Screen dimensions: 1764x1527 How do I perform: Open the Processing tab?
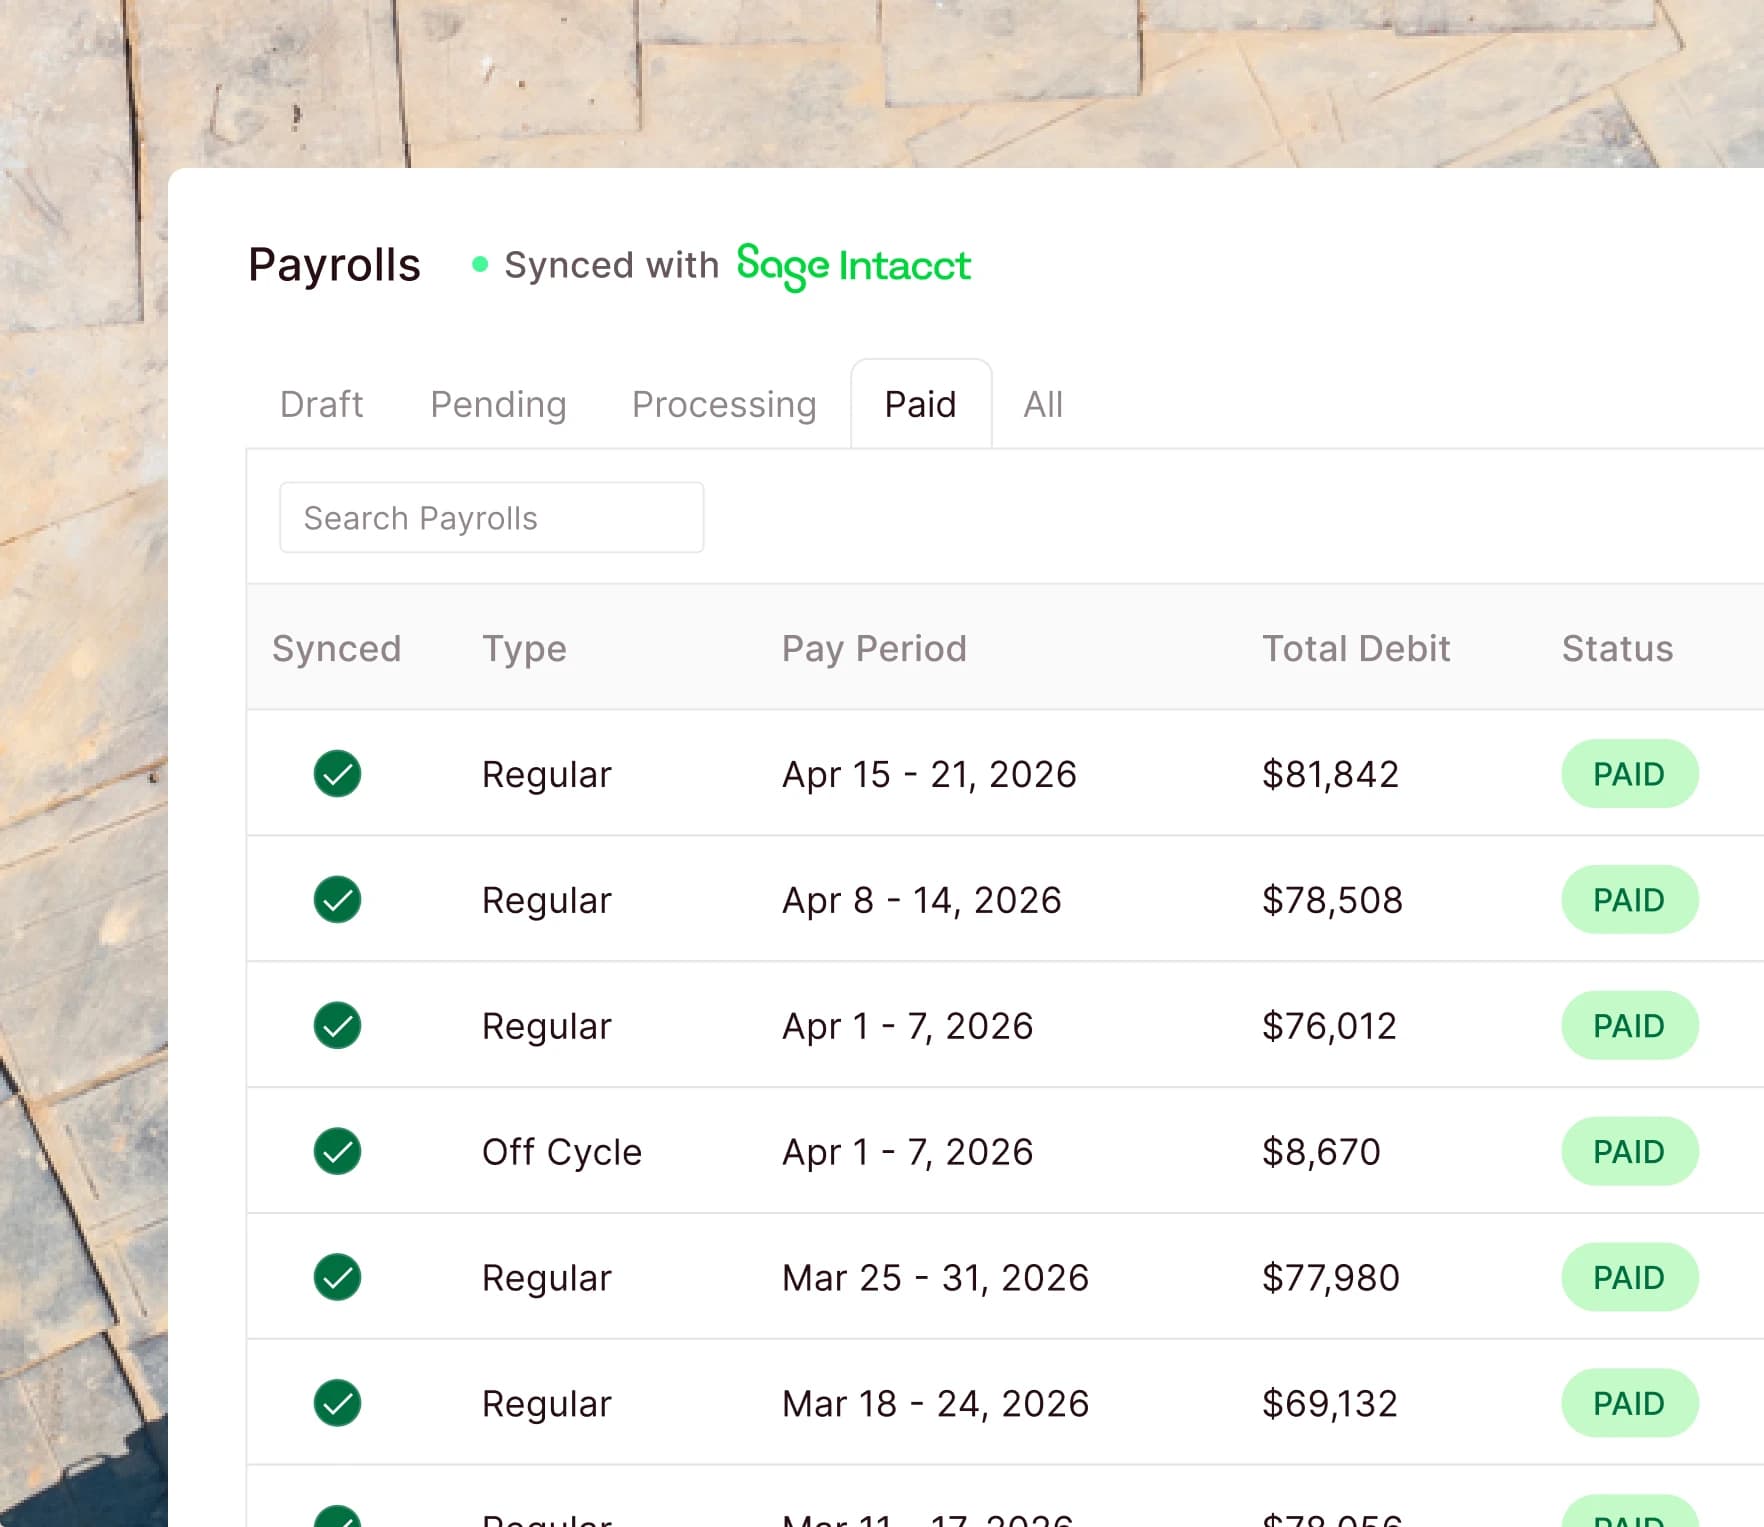[723, 404]
